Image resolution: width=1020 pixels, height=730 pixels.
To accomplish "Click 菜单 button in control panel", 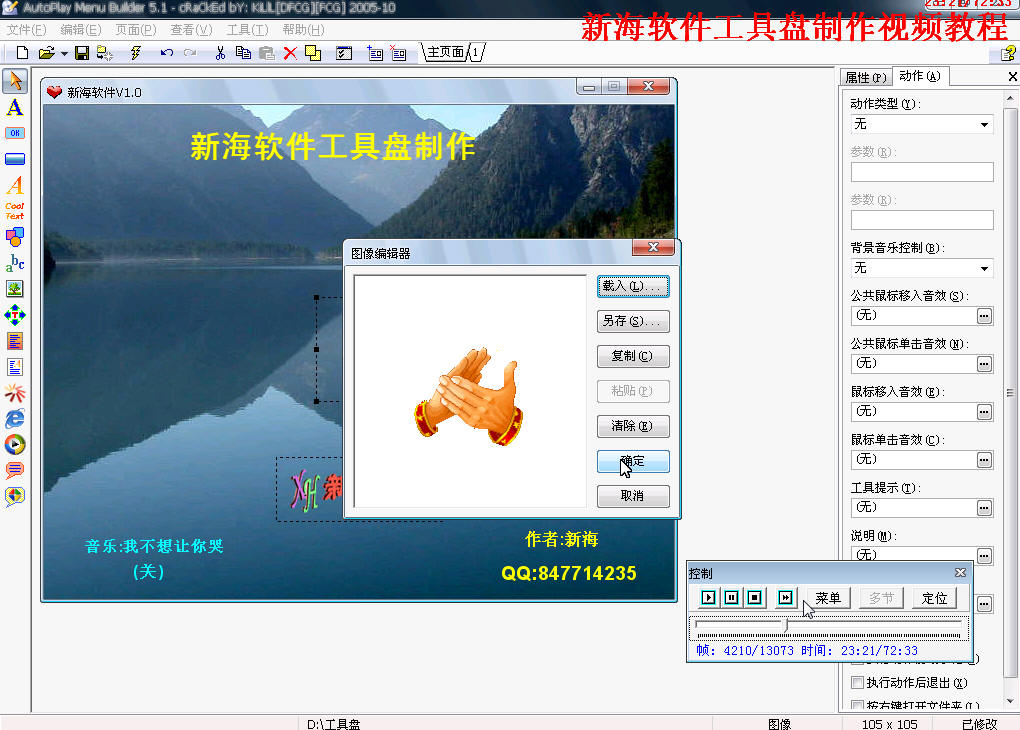I will (x=827, y=598).
